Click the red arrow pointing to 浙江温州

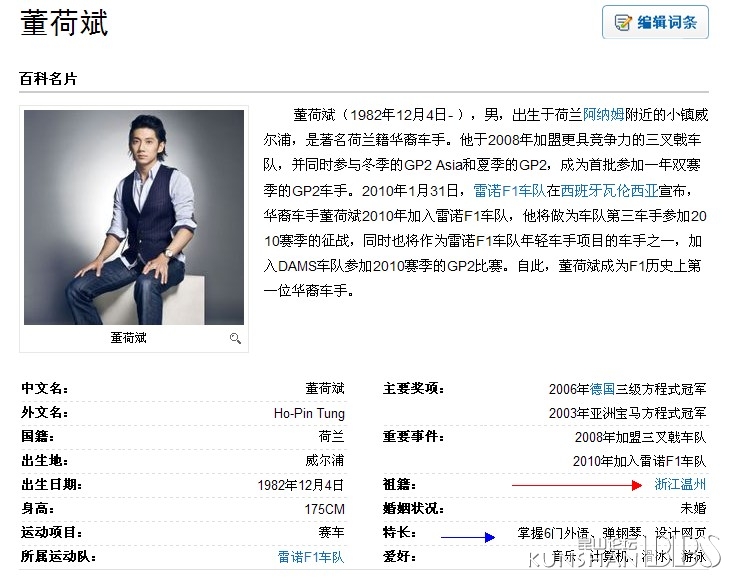pos(577,485)
